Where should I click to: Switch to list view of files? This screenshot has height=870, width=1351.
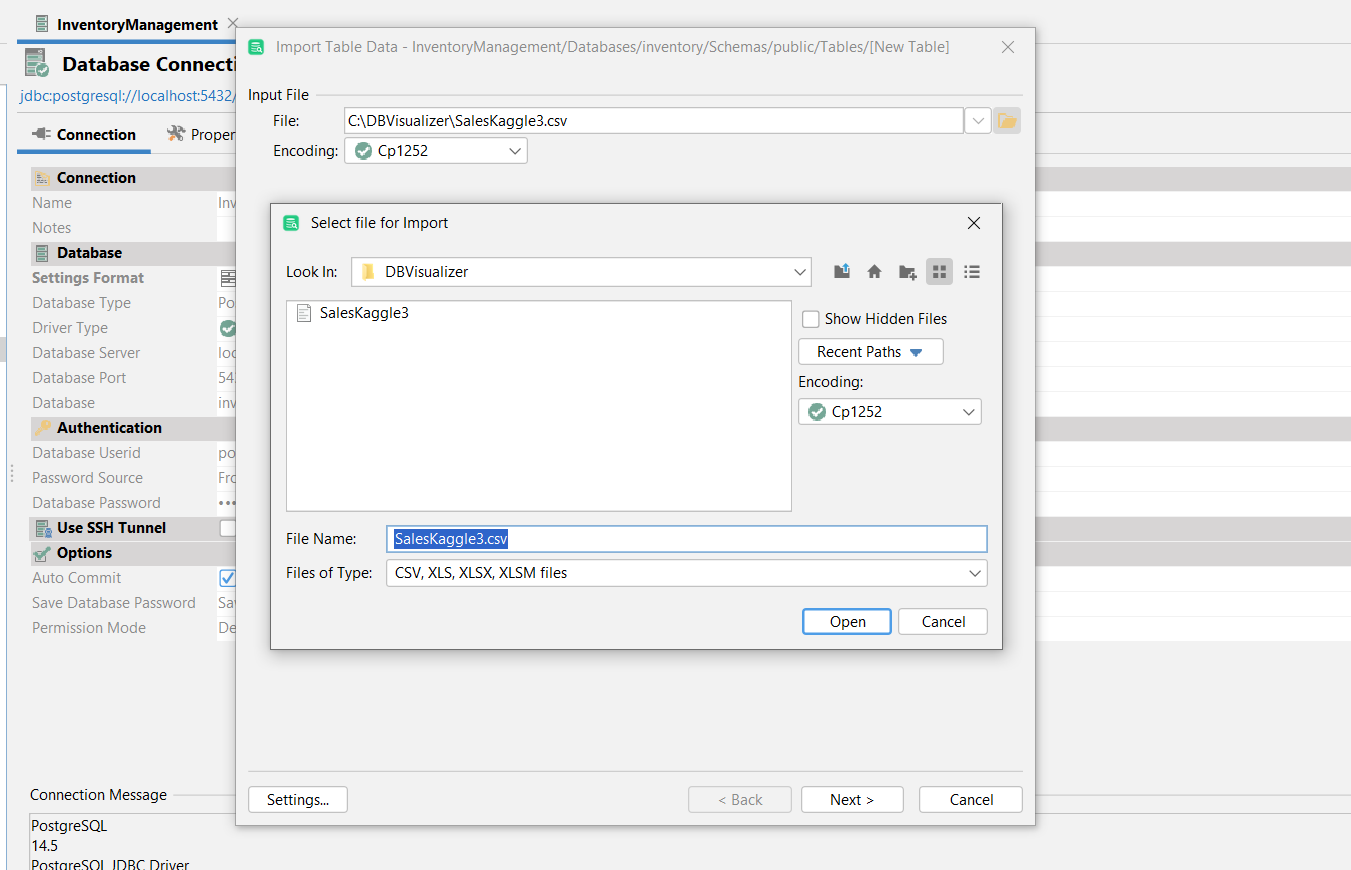[971, 271]
